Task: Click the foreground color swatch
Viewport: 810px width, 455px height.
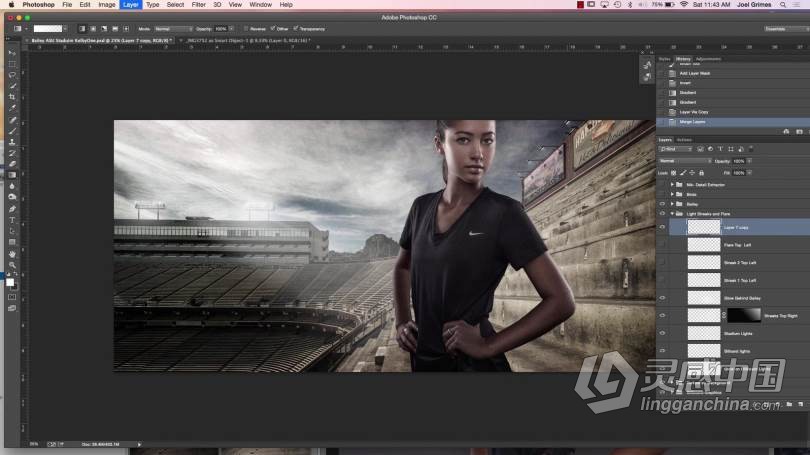Action: [10, 282]
